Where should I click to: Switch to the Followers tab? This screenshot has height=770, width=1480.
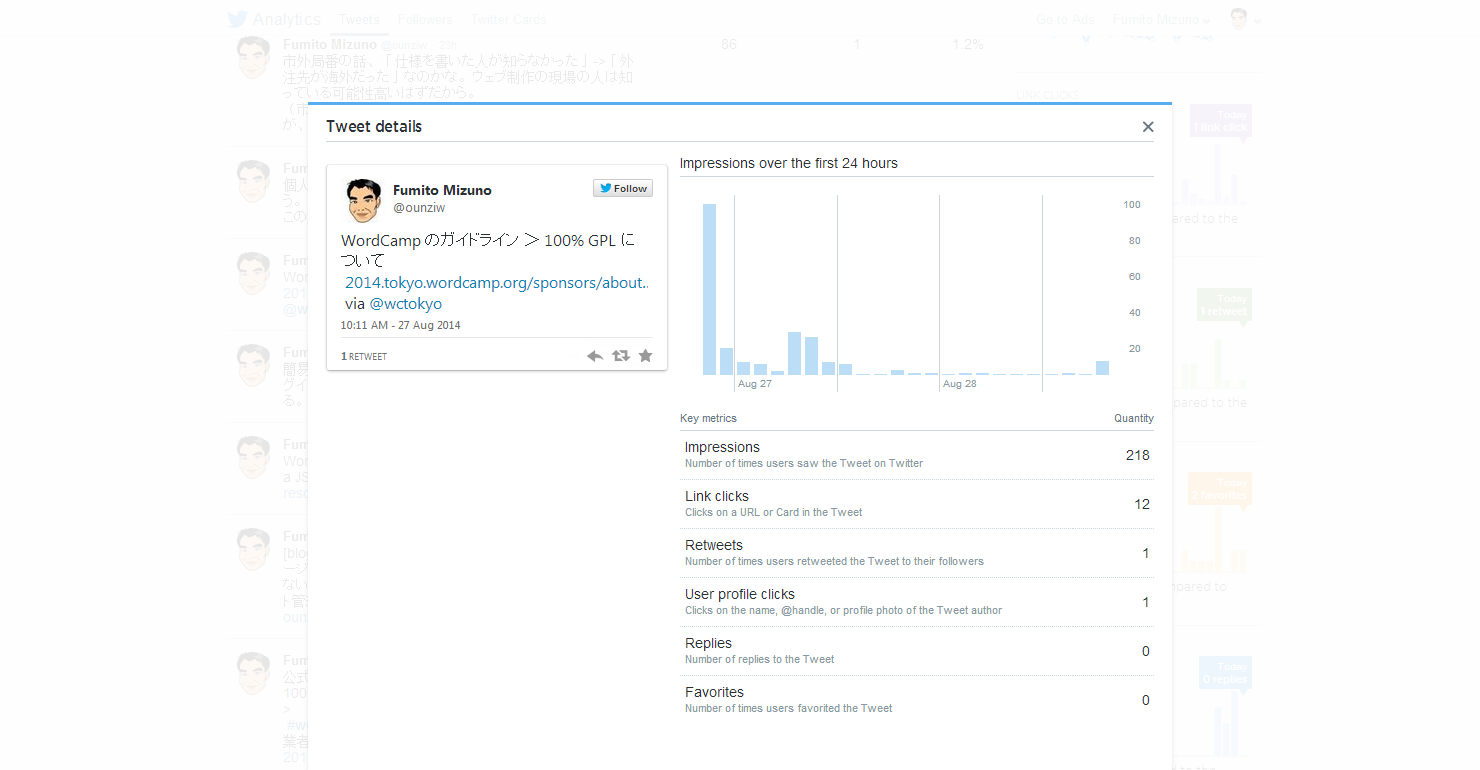point(425,19)
